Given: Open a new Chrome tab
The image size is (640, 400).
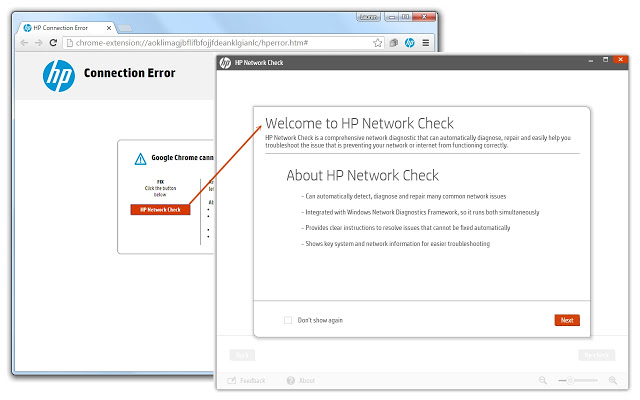Looking at the screenshot, I should pyautogui.click(x=125, y=28).
